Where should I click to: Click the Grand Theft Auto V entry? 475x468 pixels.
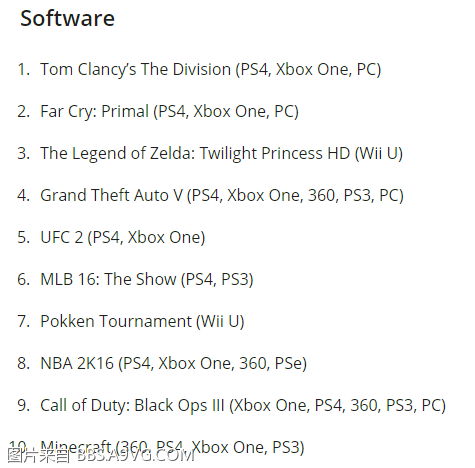222,196
